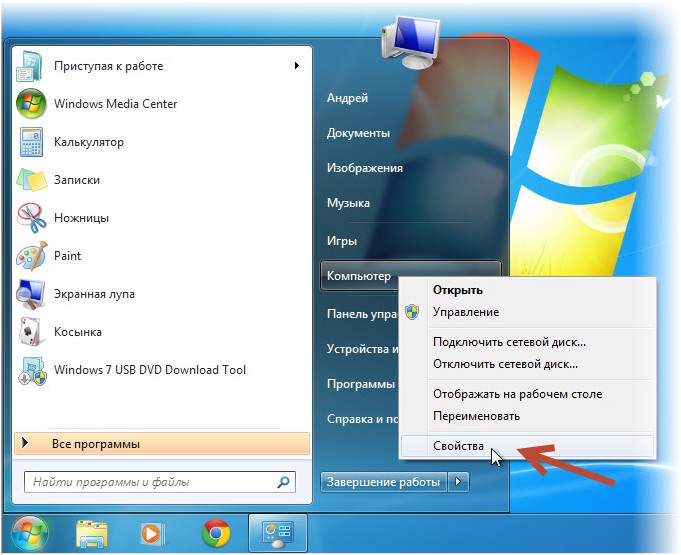Choose Свойства in the context menu
The width and height of the screenshot is (681, 555).
point(526,446)
